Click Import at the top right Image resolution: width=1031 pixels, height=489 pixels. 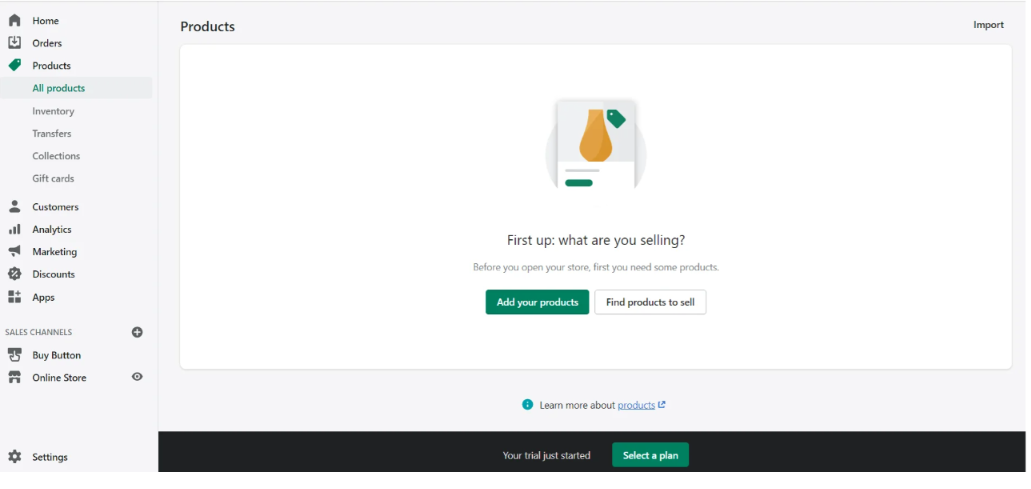(x=988, y=25)
